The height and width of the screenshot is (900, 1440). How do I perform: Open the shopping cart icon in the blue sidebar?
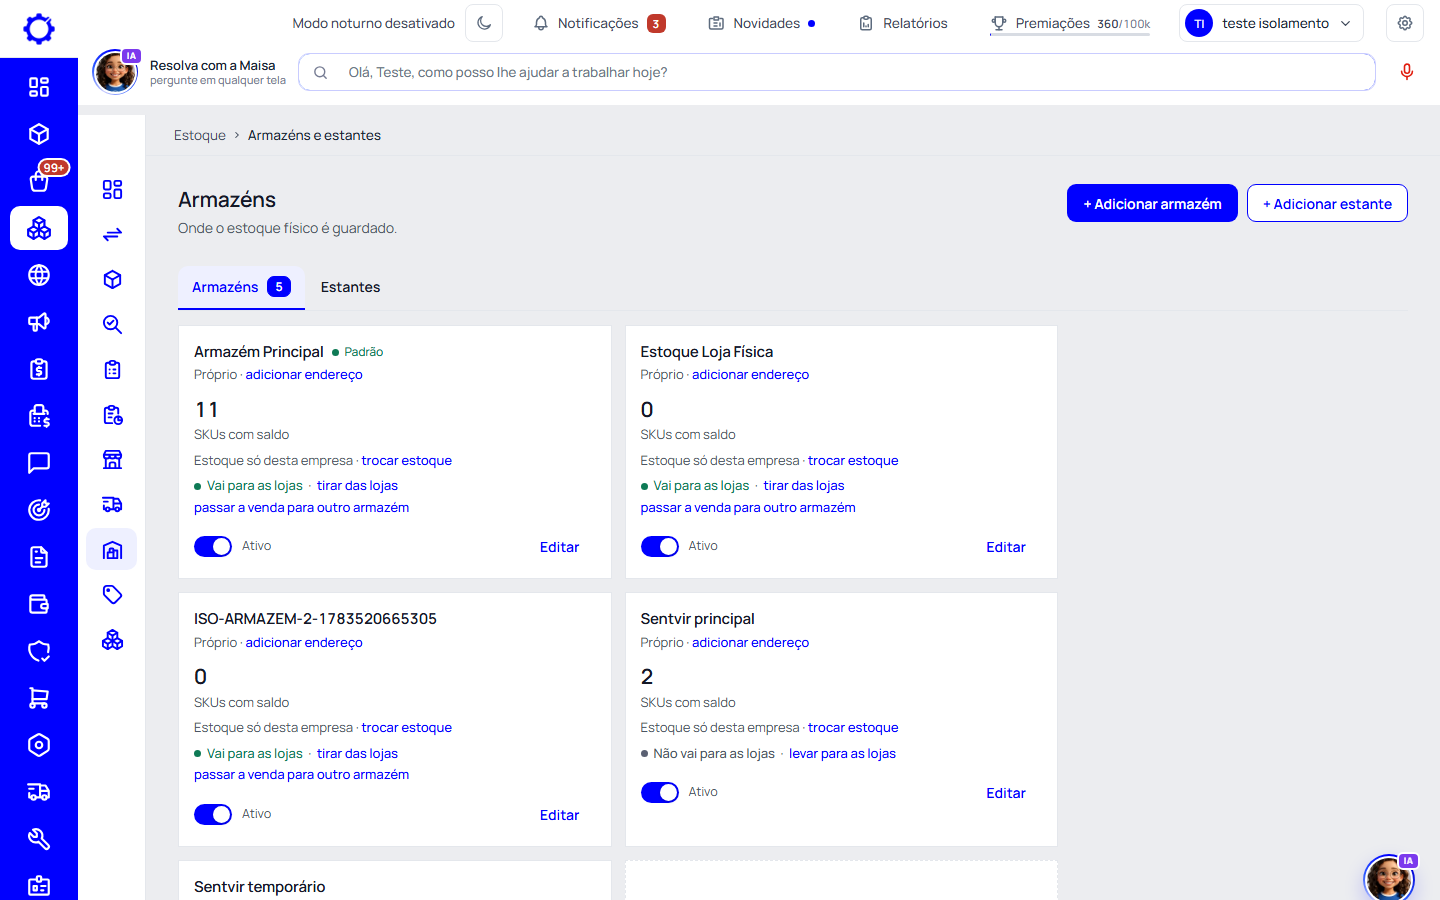tap(39, 698)
